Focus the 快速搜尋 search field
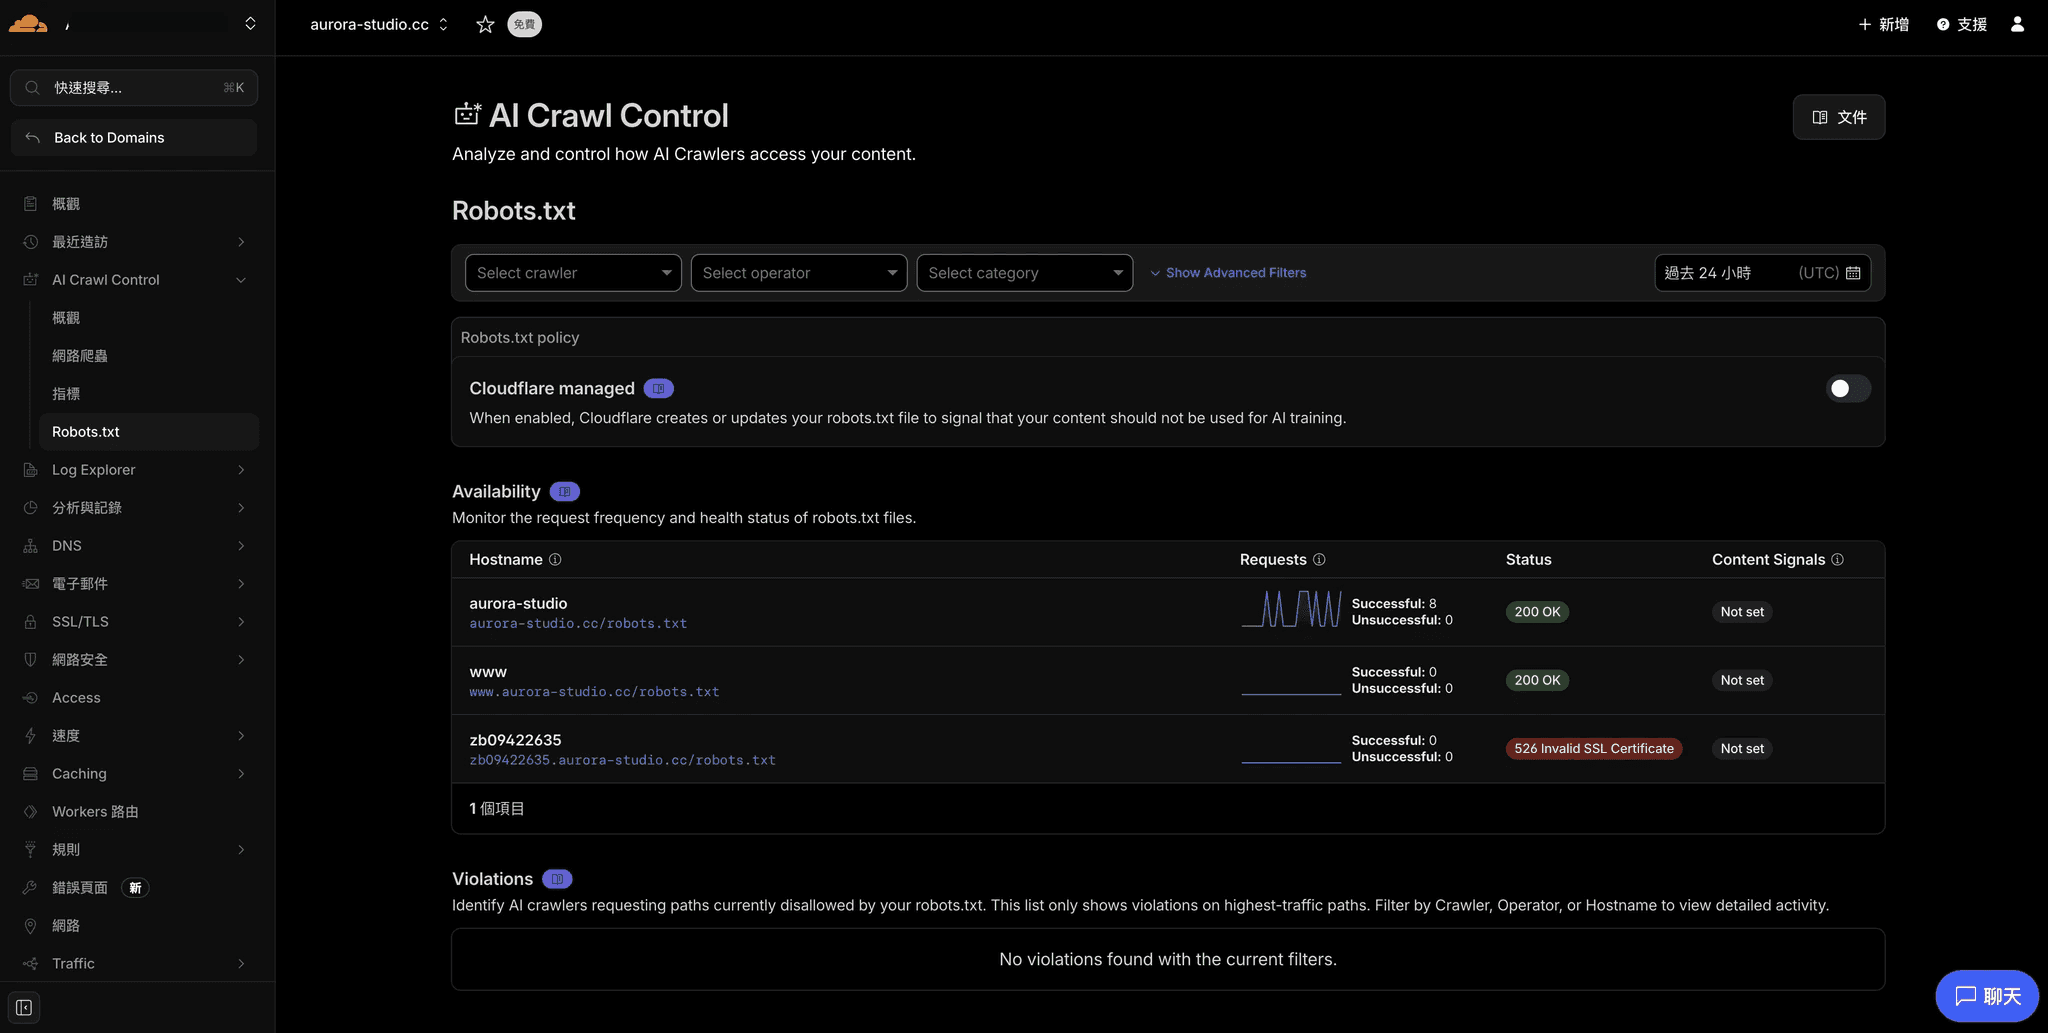This screenshot has width=2048, height=1033. pos(134,88)
